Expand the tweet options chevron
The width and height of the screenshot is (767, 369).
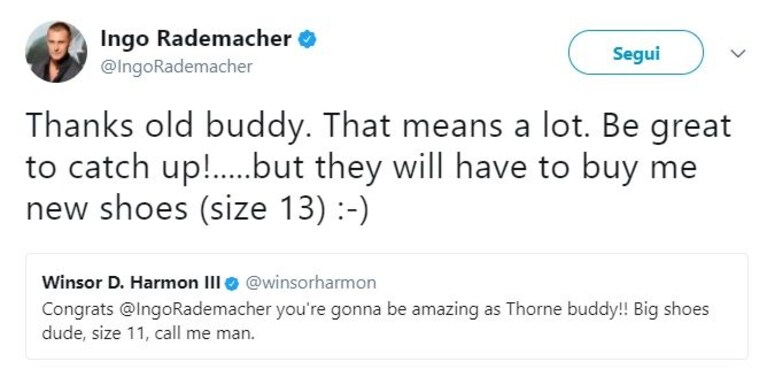tap(738, 53)
